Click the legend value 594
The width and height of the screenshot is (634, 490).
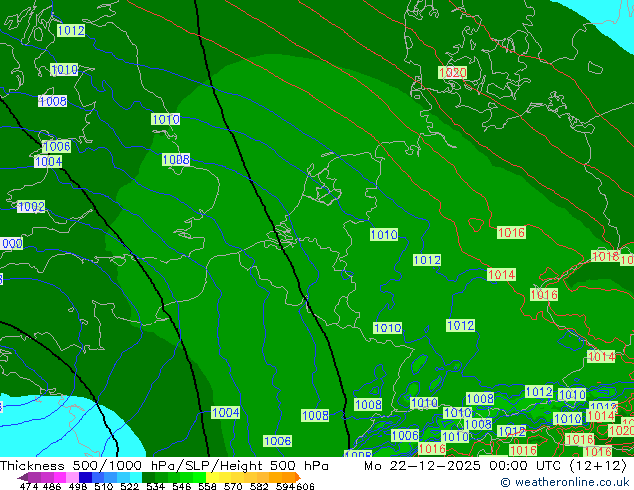tap(285, 486)
